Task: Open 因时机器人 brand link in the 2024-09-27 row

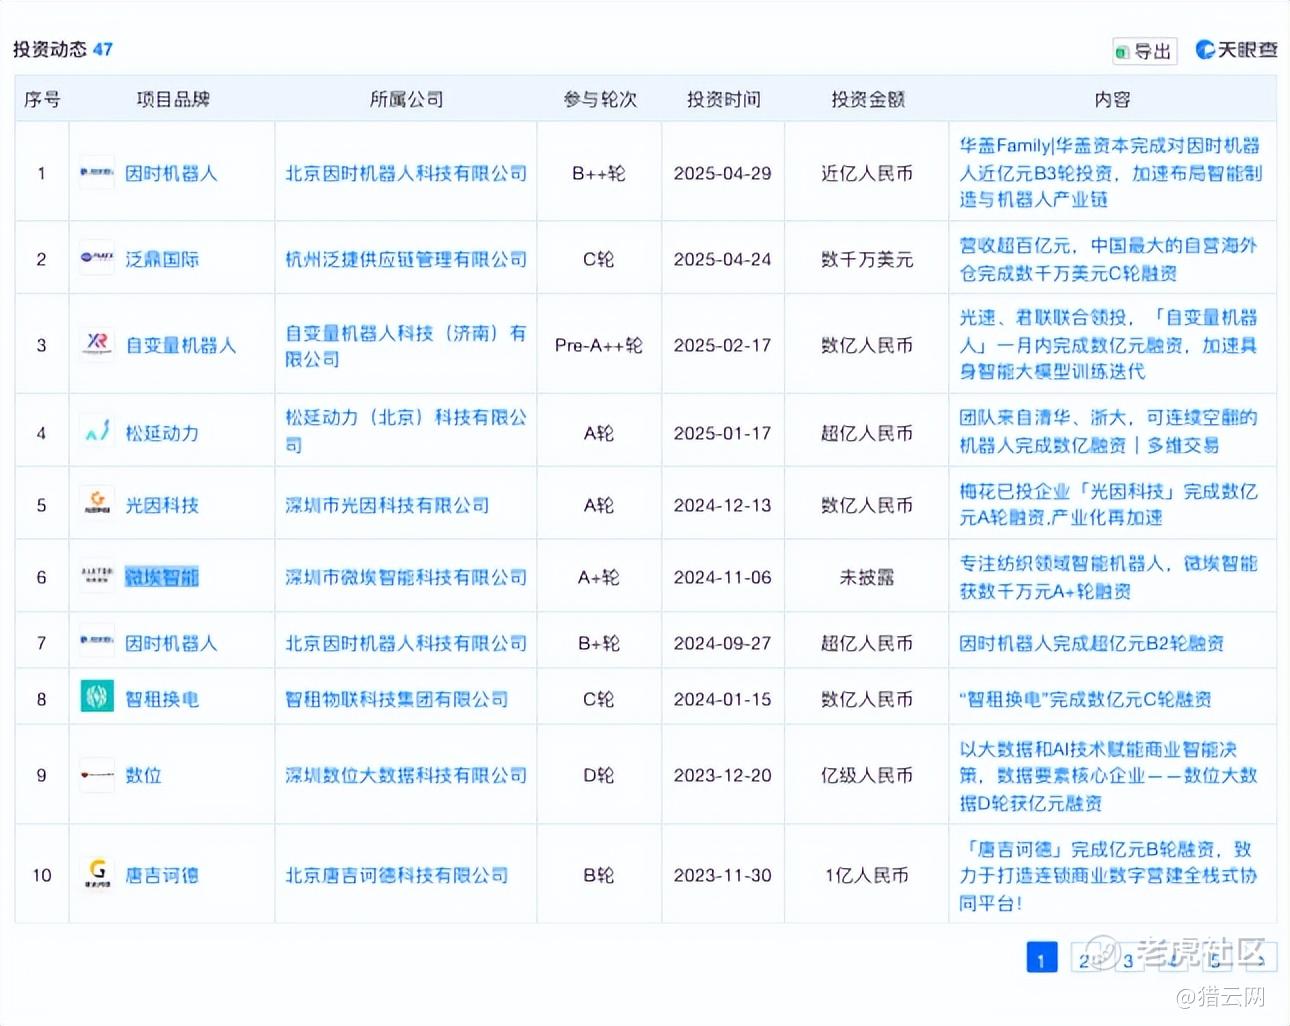Action: point(171,643)
